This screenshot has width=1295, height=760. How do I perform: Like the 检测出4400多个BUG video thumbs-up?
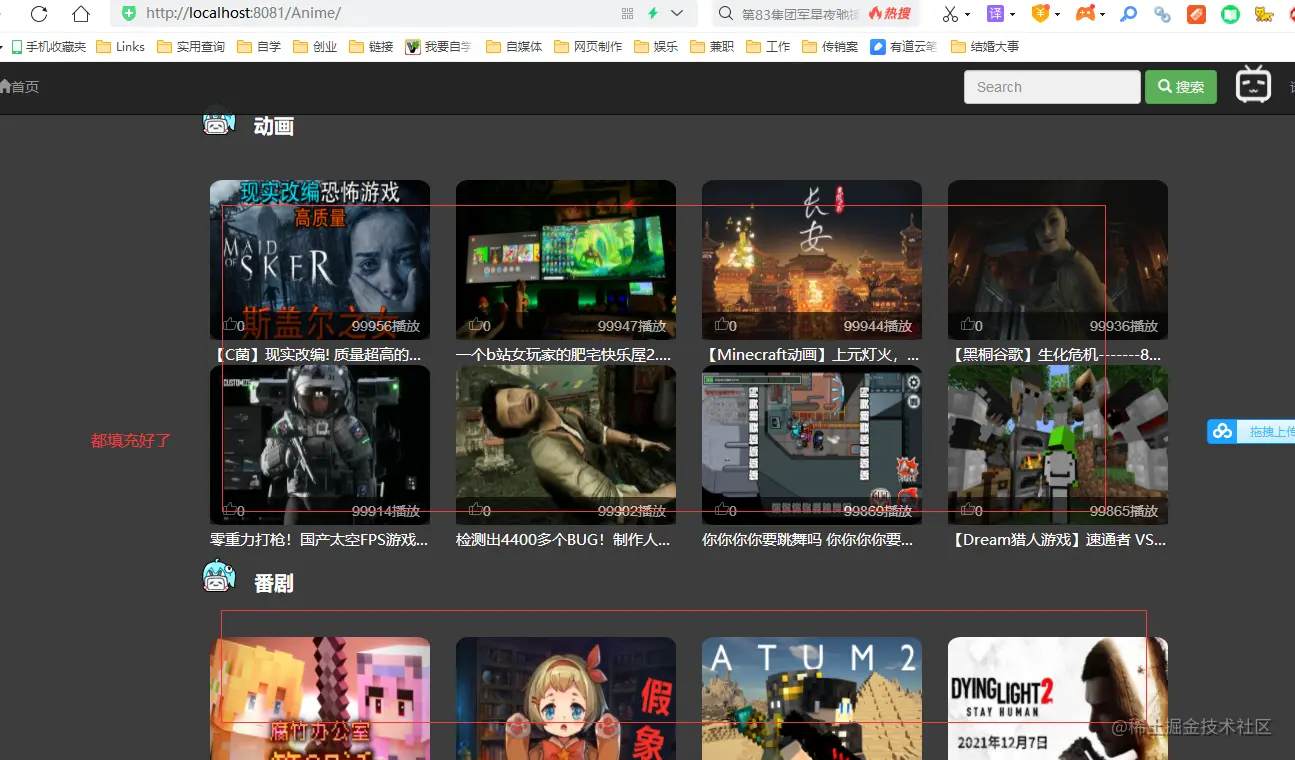point(476,510)
